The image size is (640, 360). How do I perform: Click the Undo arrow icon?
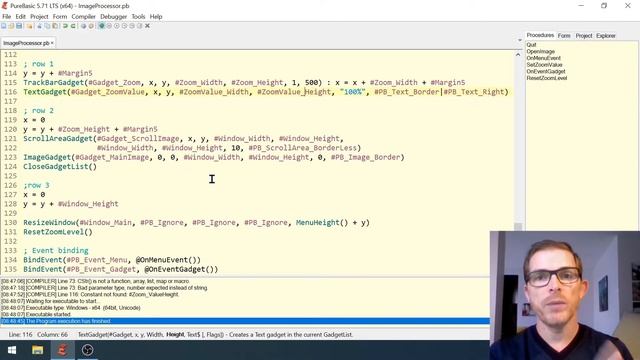[x=65, y=26]
